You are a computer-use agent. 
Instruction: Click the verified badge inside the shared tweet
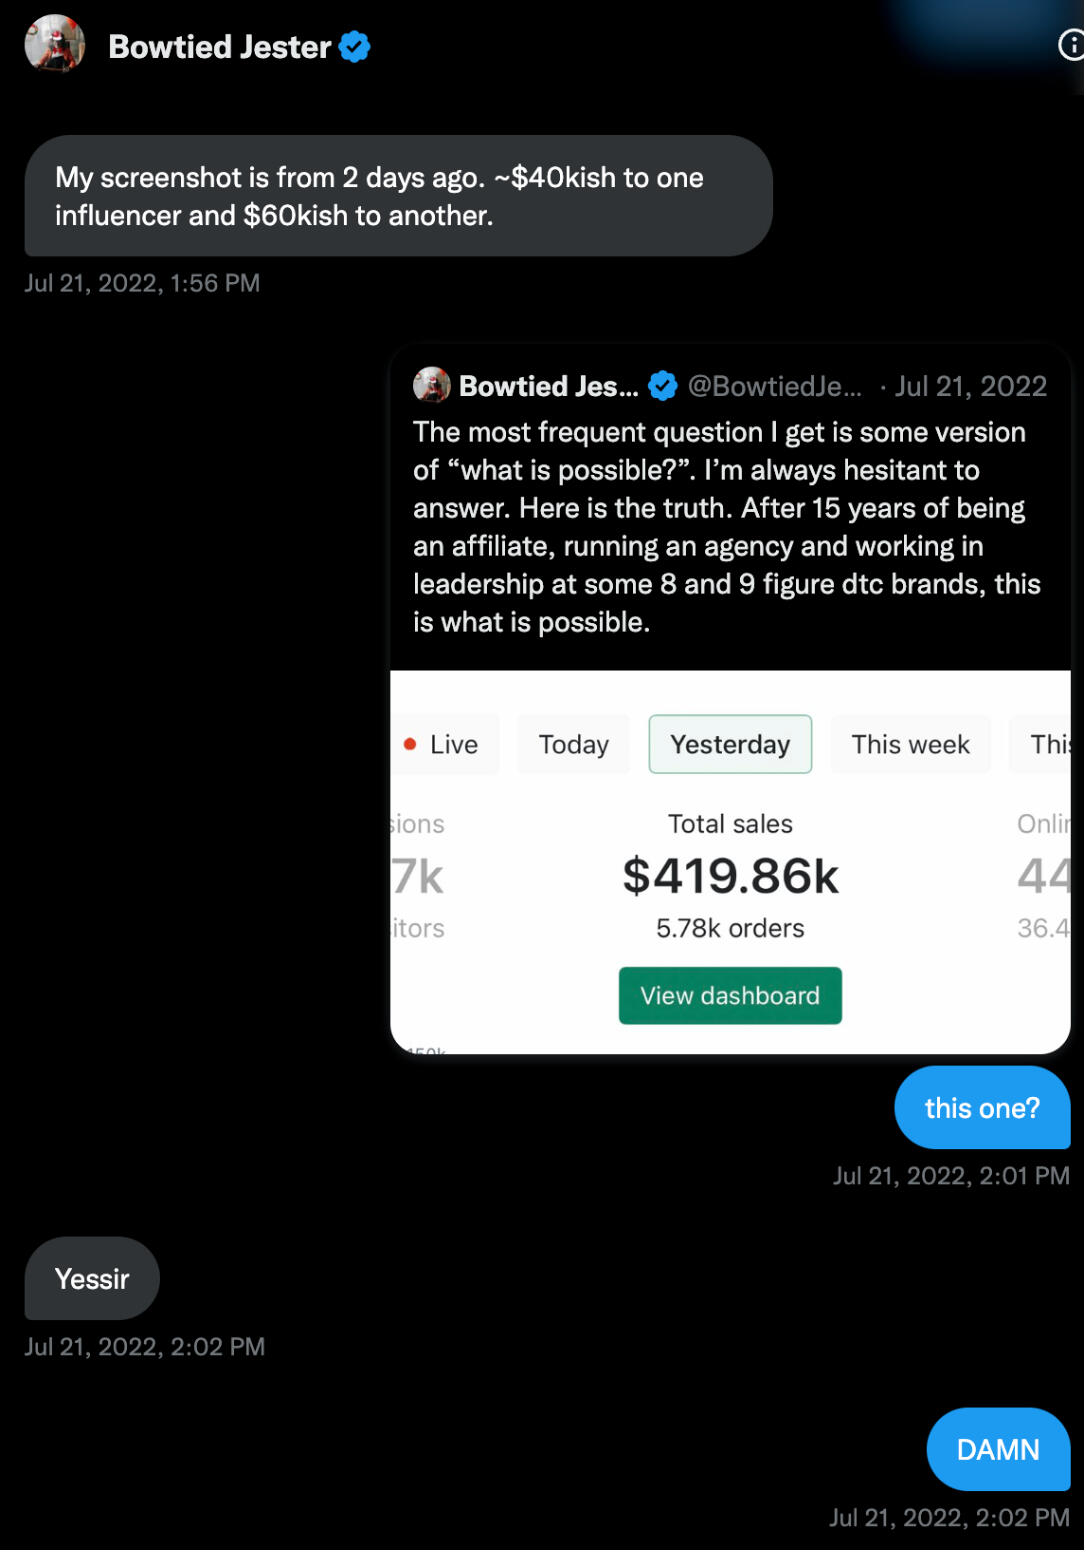click(x=662, y=386)
